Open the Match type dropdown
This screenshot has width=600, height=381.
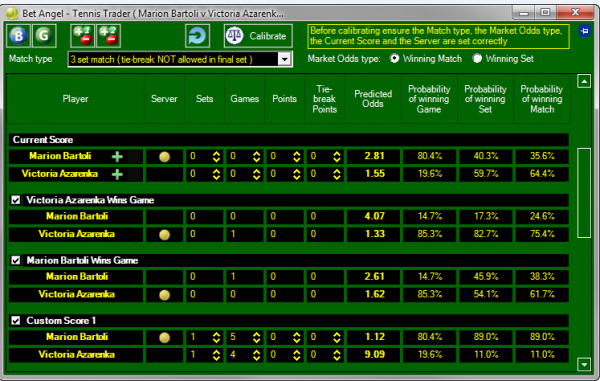284,59
